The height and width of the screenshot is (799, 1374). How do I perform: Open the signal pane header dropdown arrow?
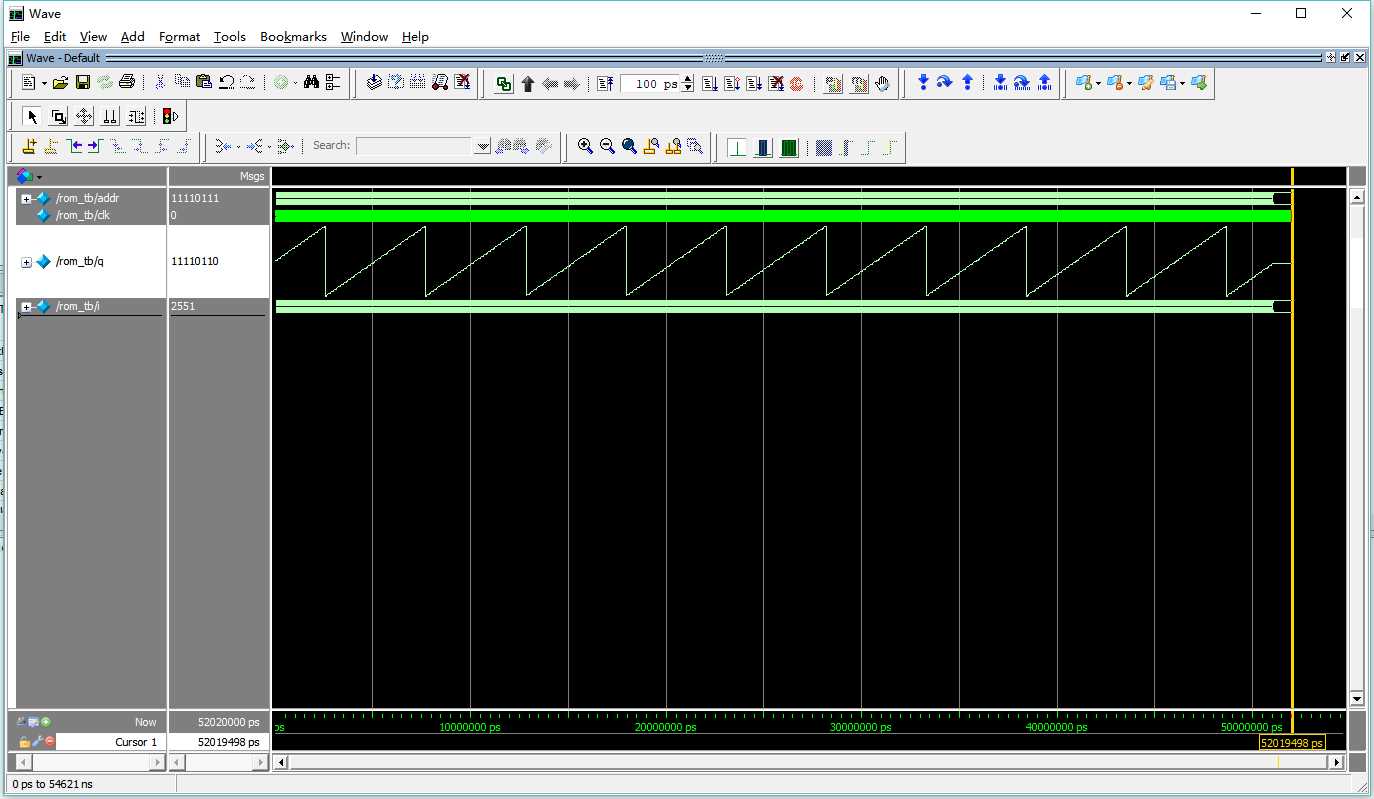[x=39, y=177]
